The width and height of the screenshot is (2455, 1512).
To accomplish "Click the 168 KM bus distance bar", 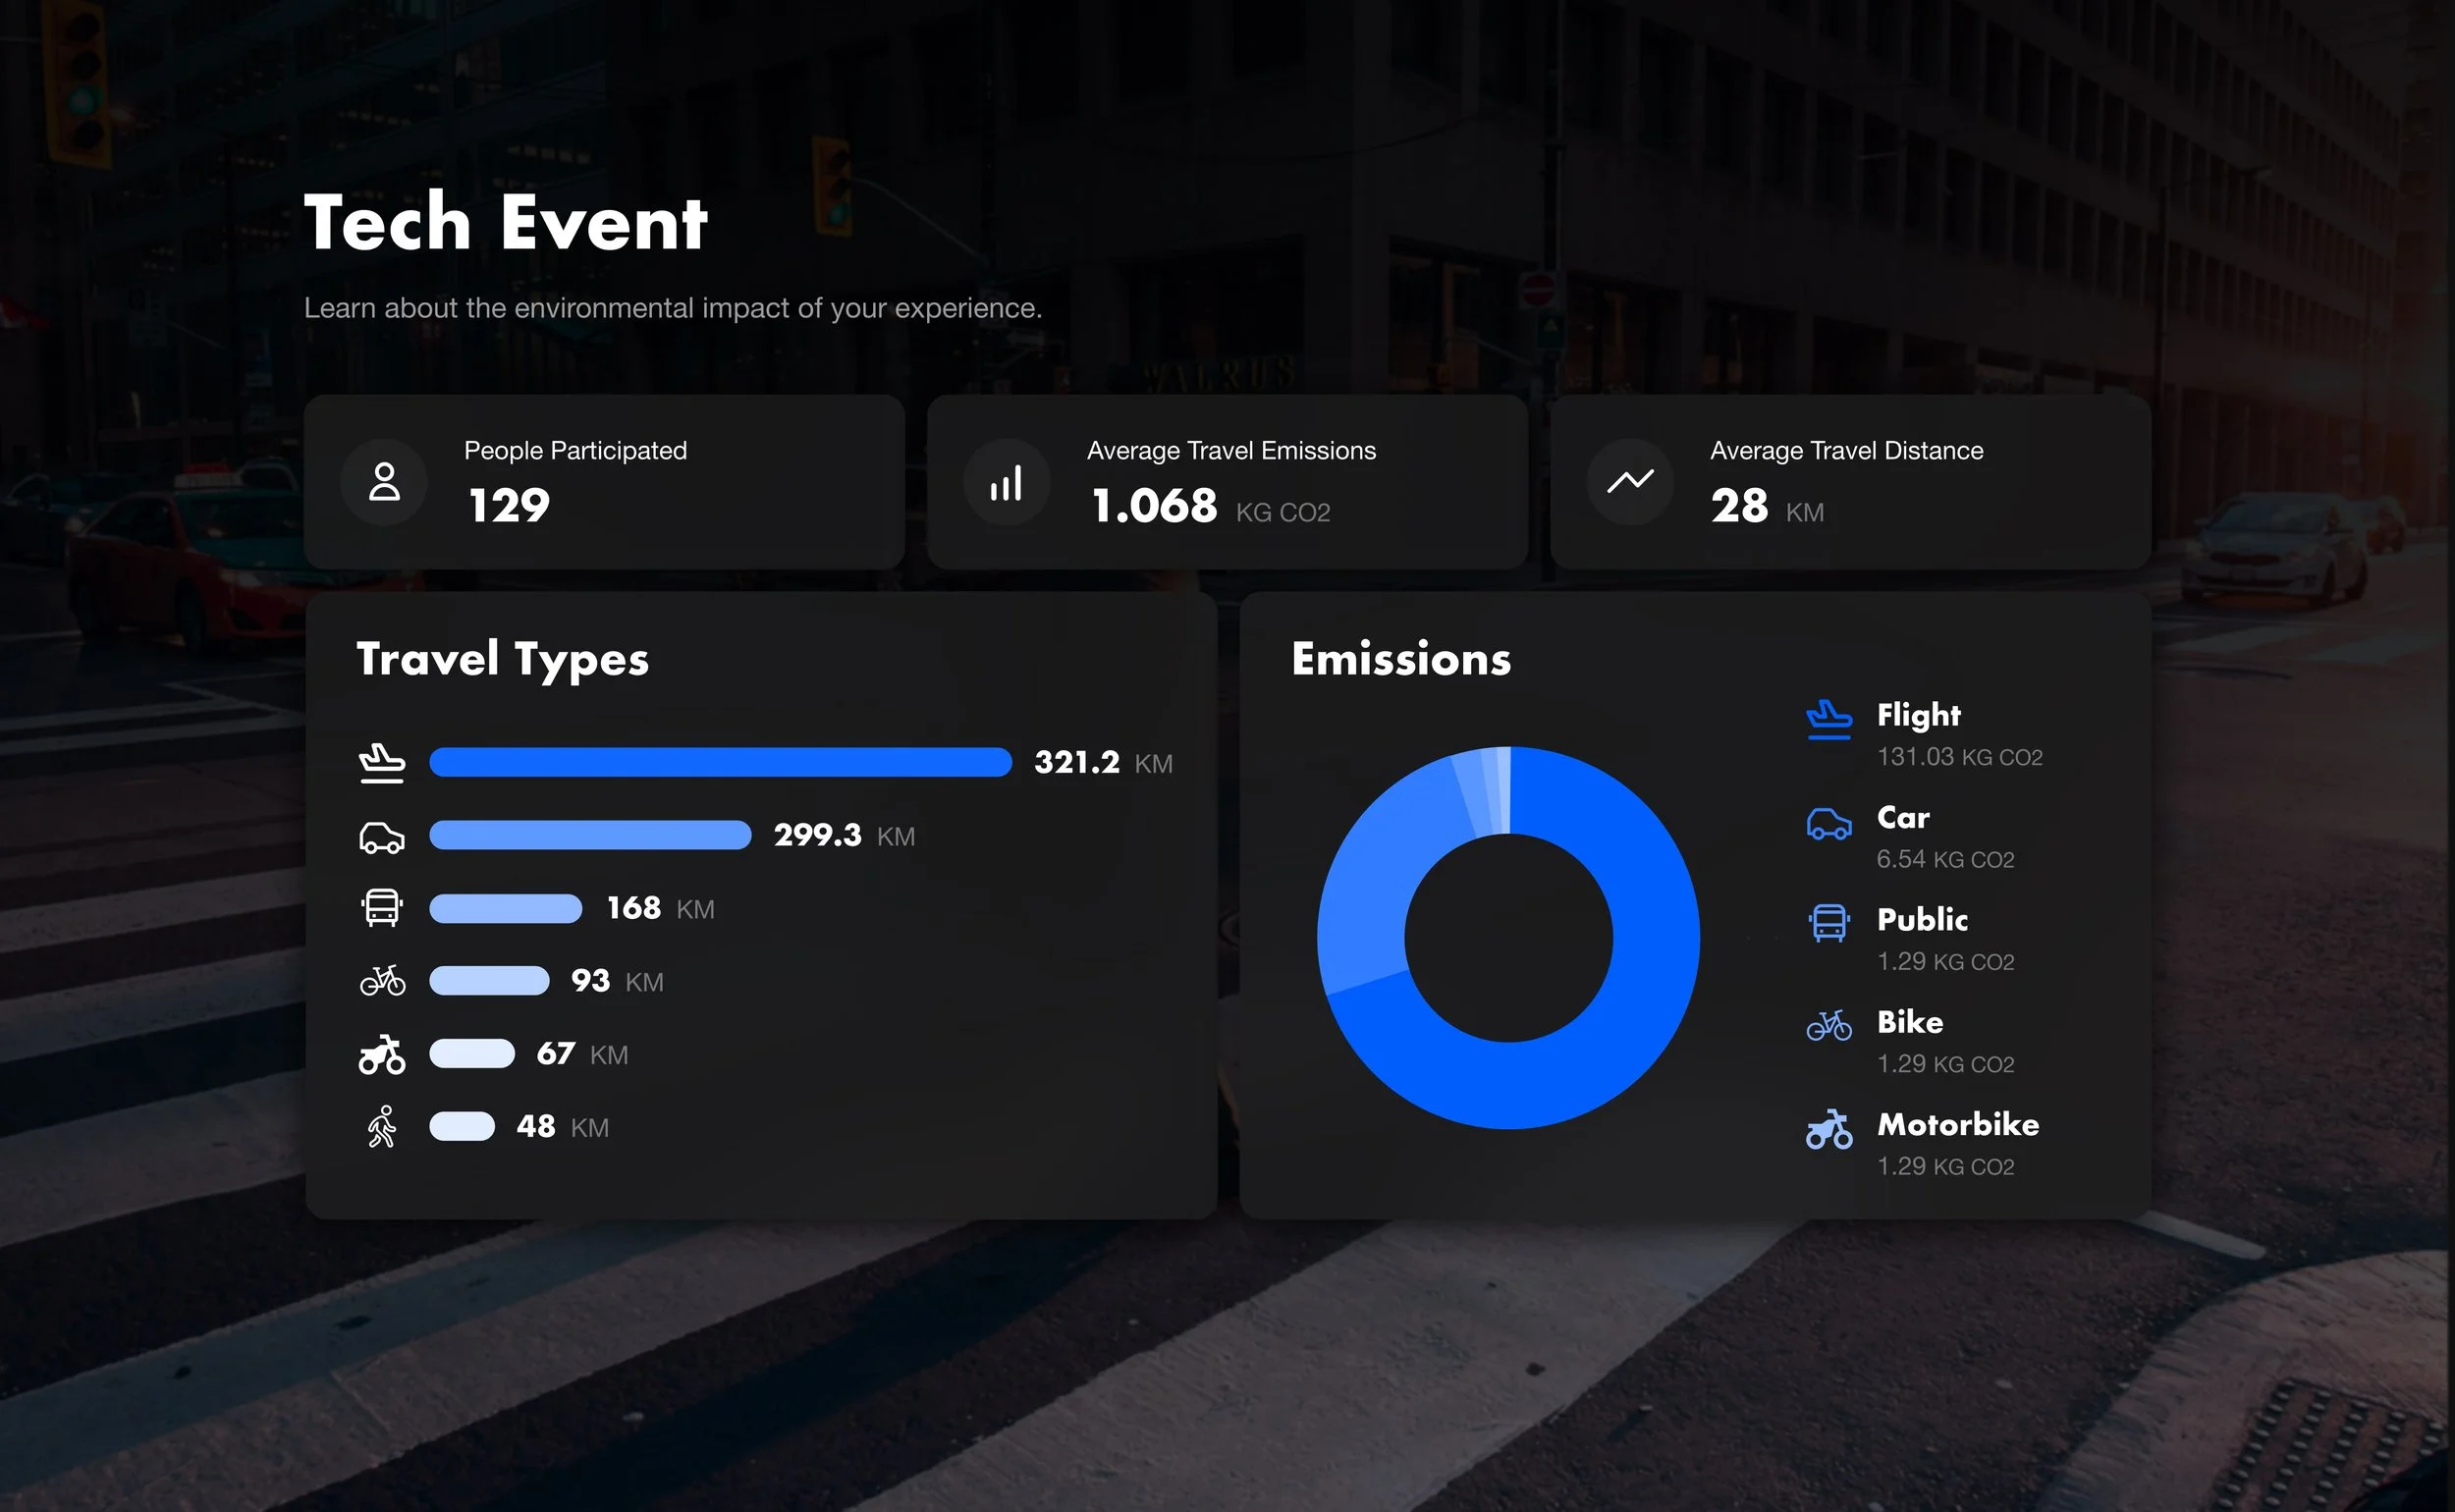I will point(505,908).
